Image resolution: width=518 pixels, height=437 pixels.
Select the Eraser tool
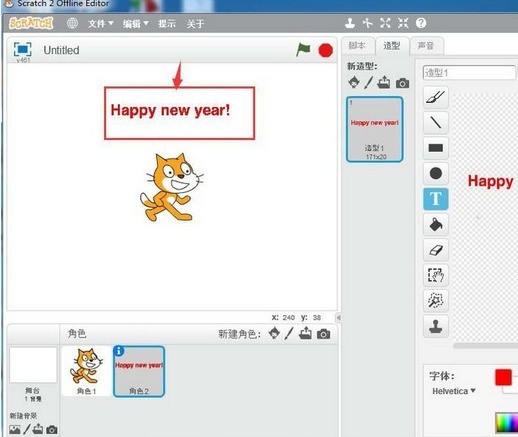click(x=436, y=250)
